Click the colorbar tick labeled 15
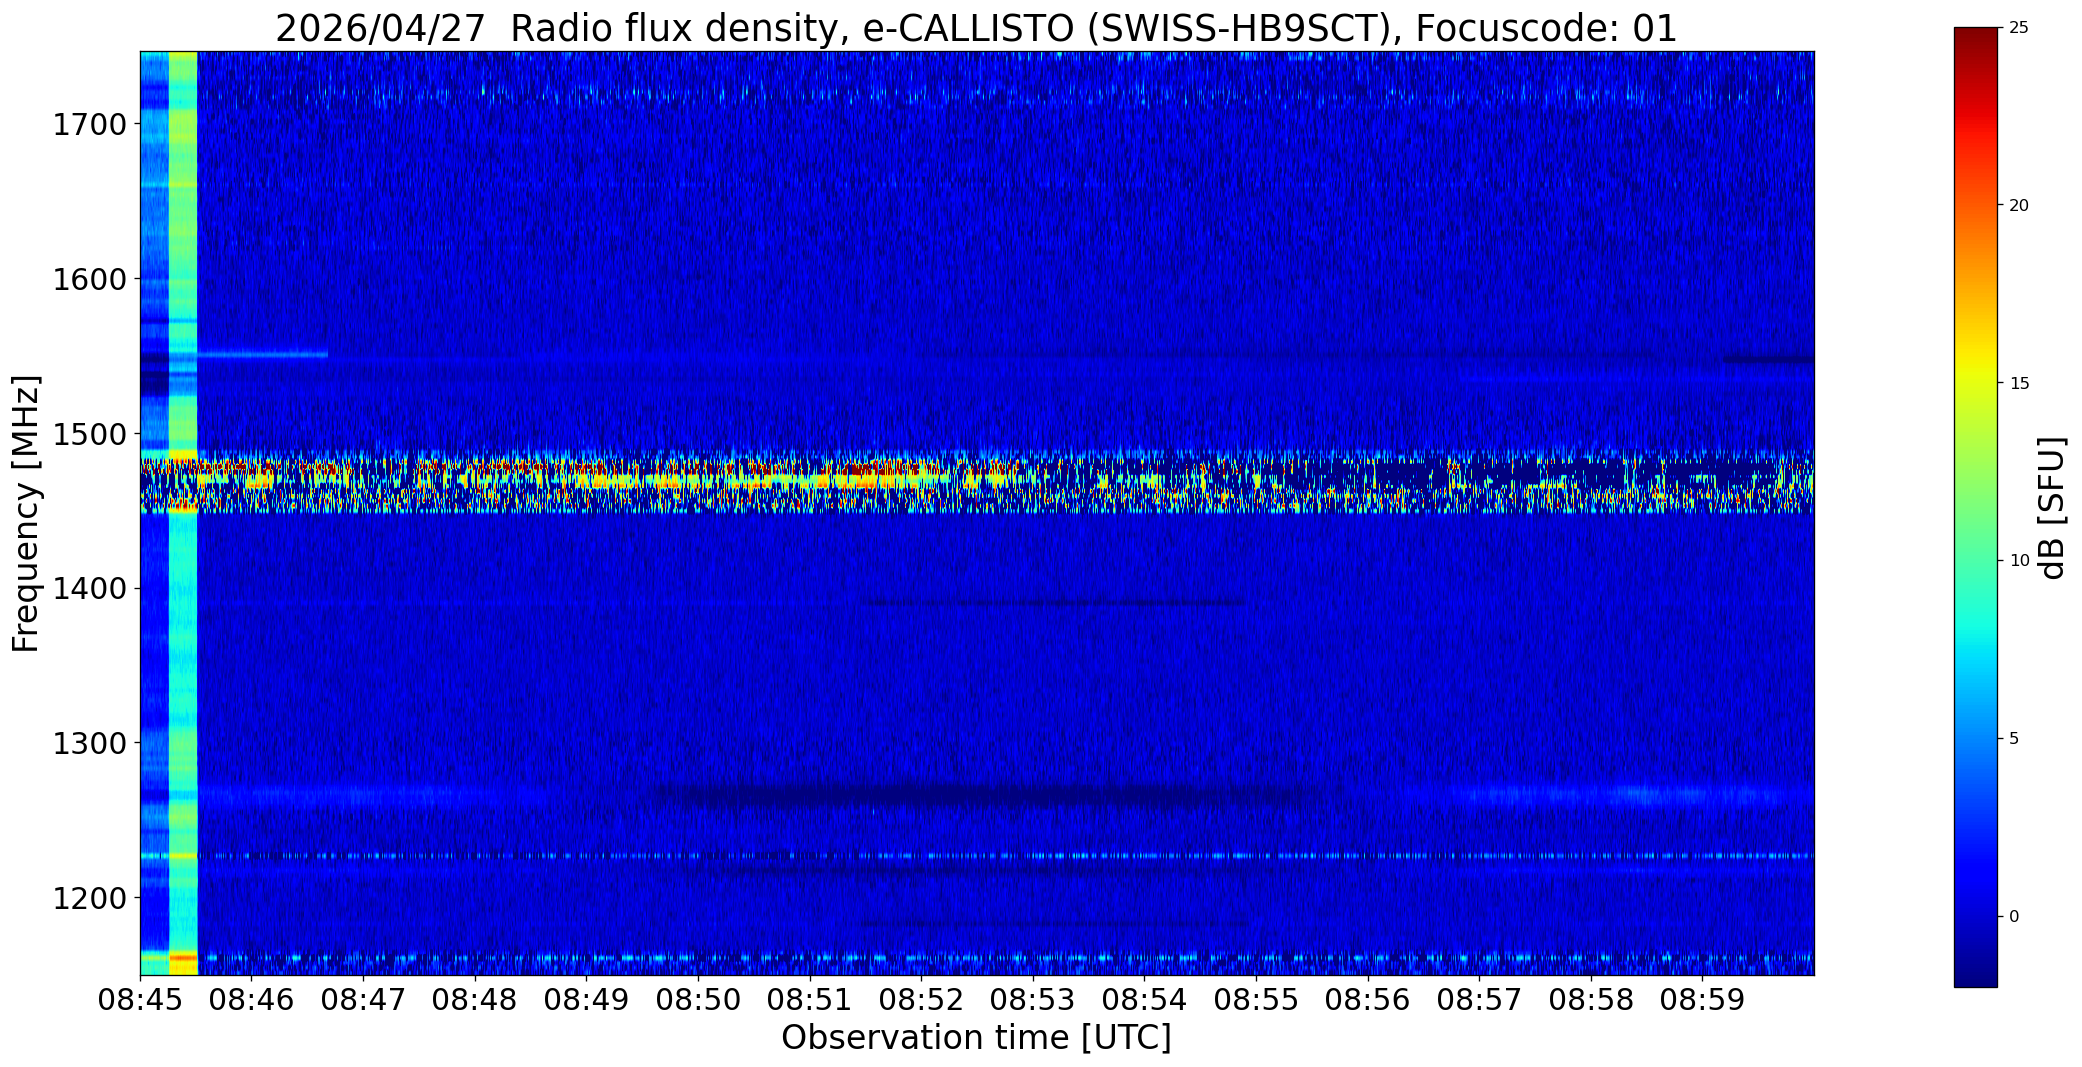The height and width of the screenshot is (1067, 2082). (x=2018, y=384)
